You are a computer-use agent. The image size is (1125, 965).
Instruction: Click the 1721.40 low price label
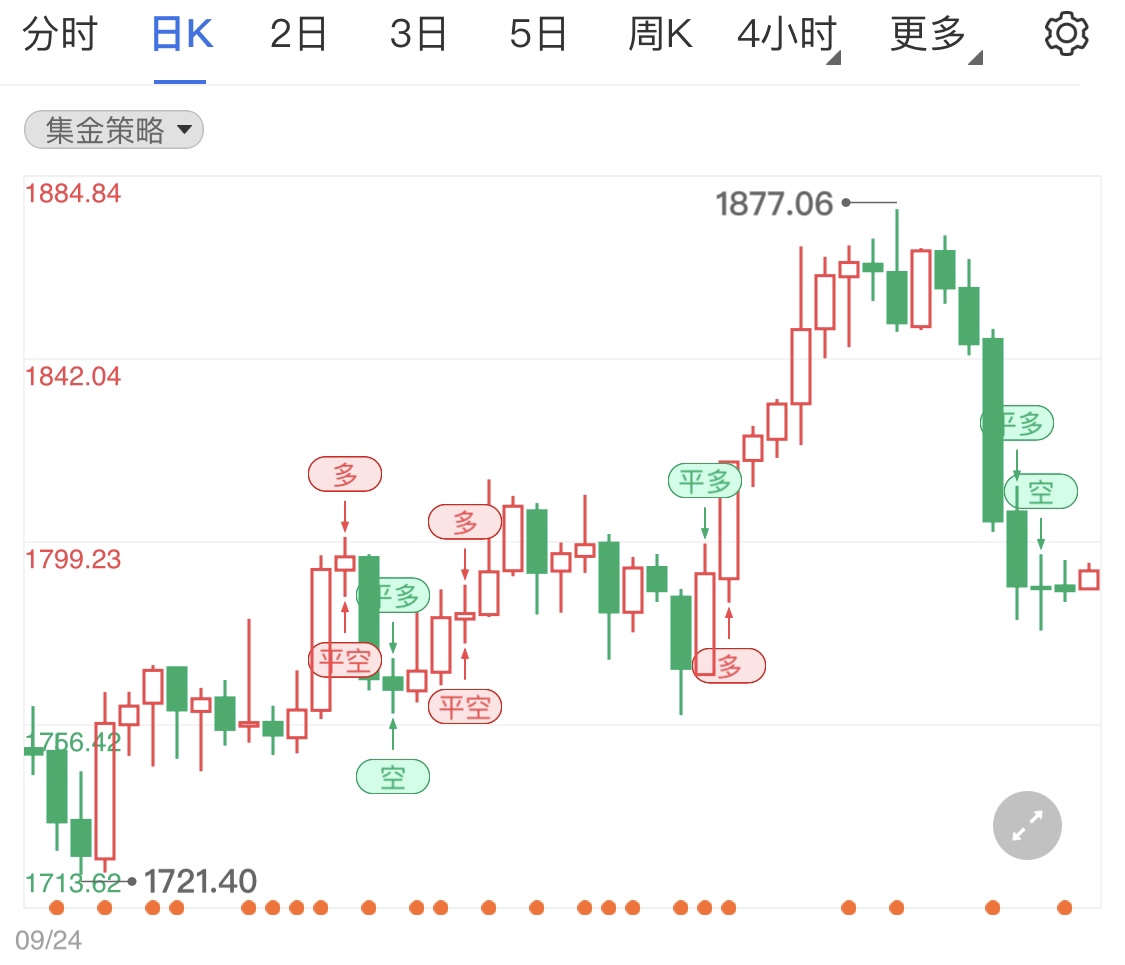pyautogui.click(x=199, y=881)
